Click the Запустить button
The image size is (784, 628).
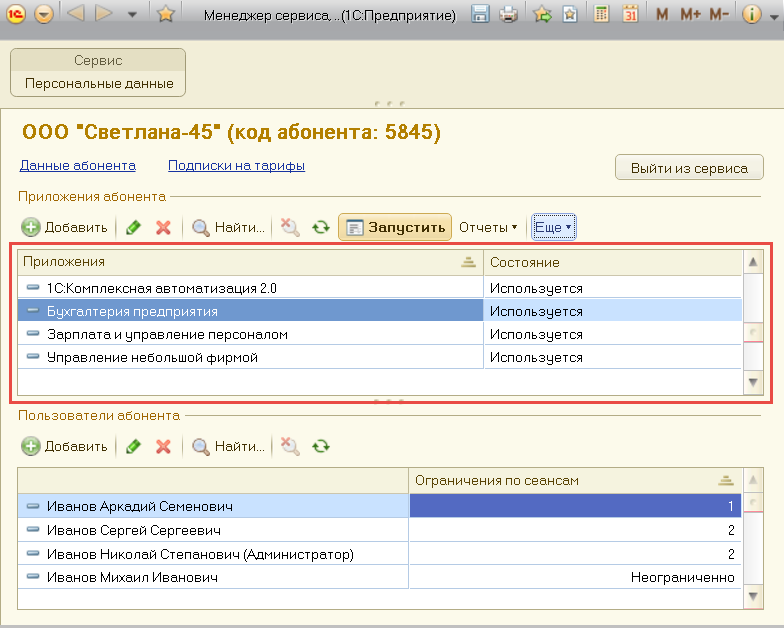[x=395, y=227]
